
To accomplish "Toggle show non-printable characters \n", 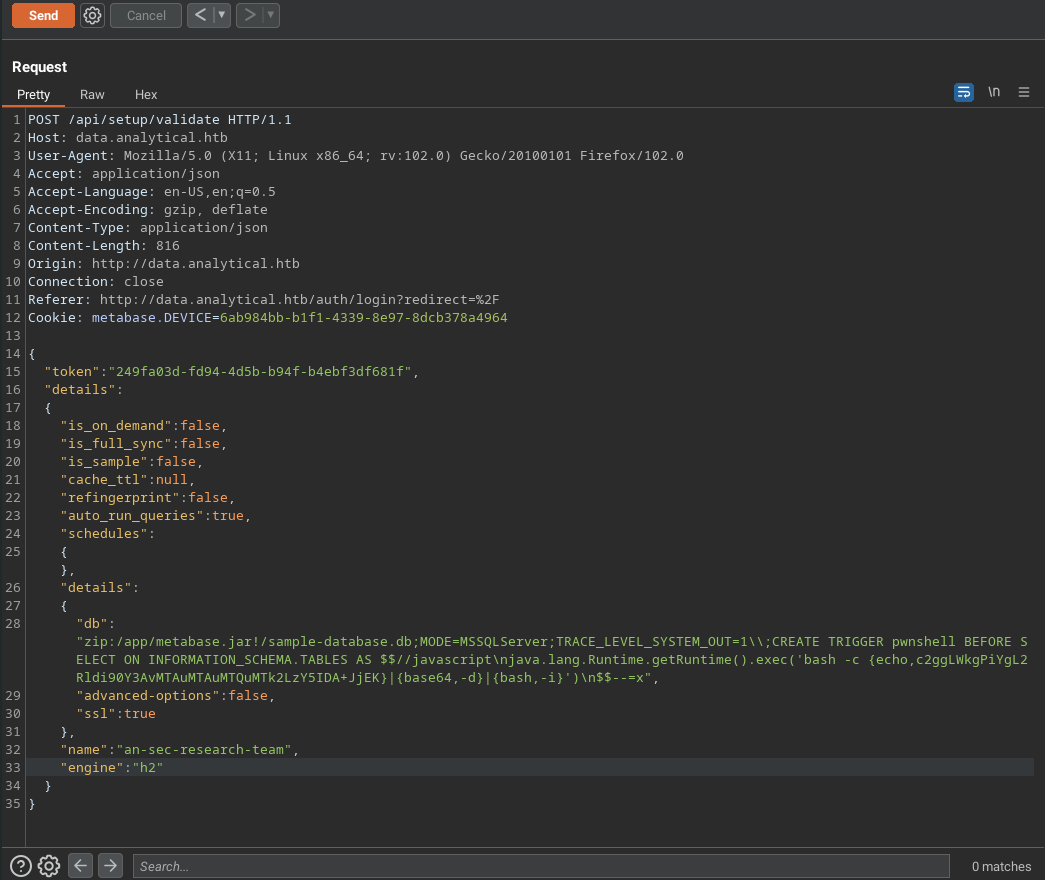I will [994, 92].
